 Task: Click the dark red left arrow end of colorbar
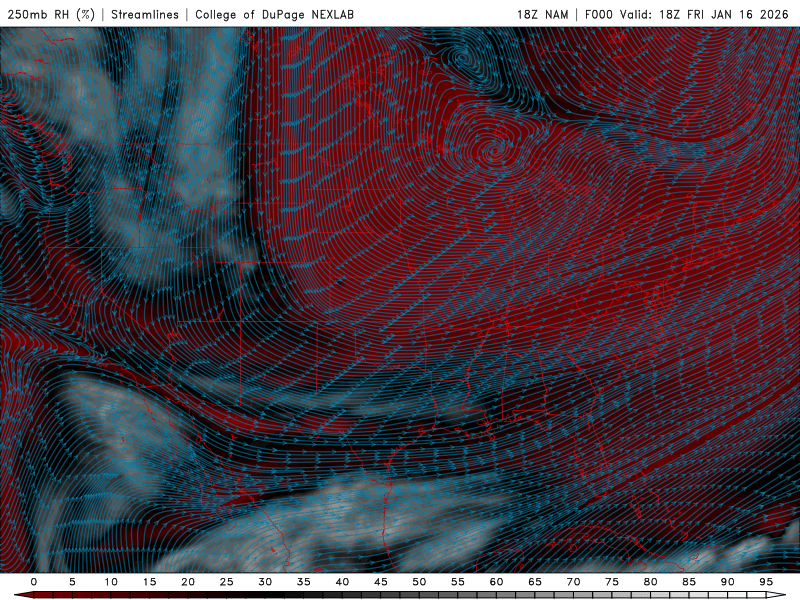(x=24, y=595)
